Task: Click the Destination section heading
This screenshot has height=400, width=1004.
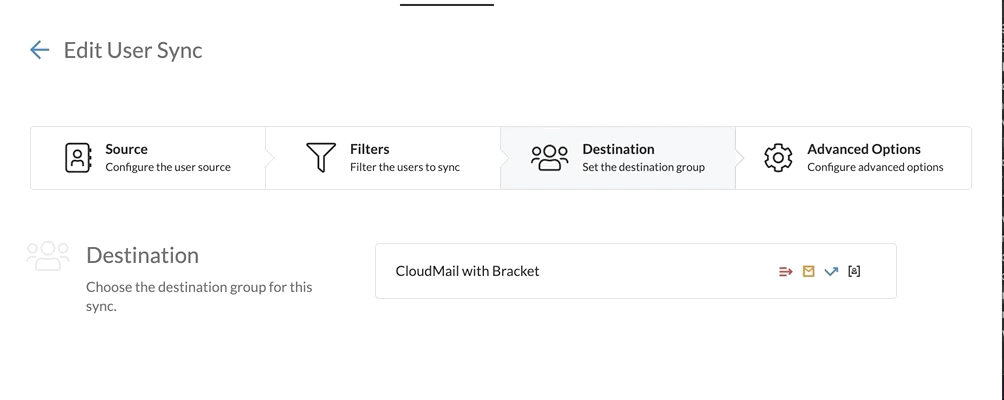Action: coord(142,255)
